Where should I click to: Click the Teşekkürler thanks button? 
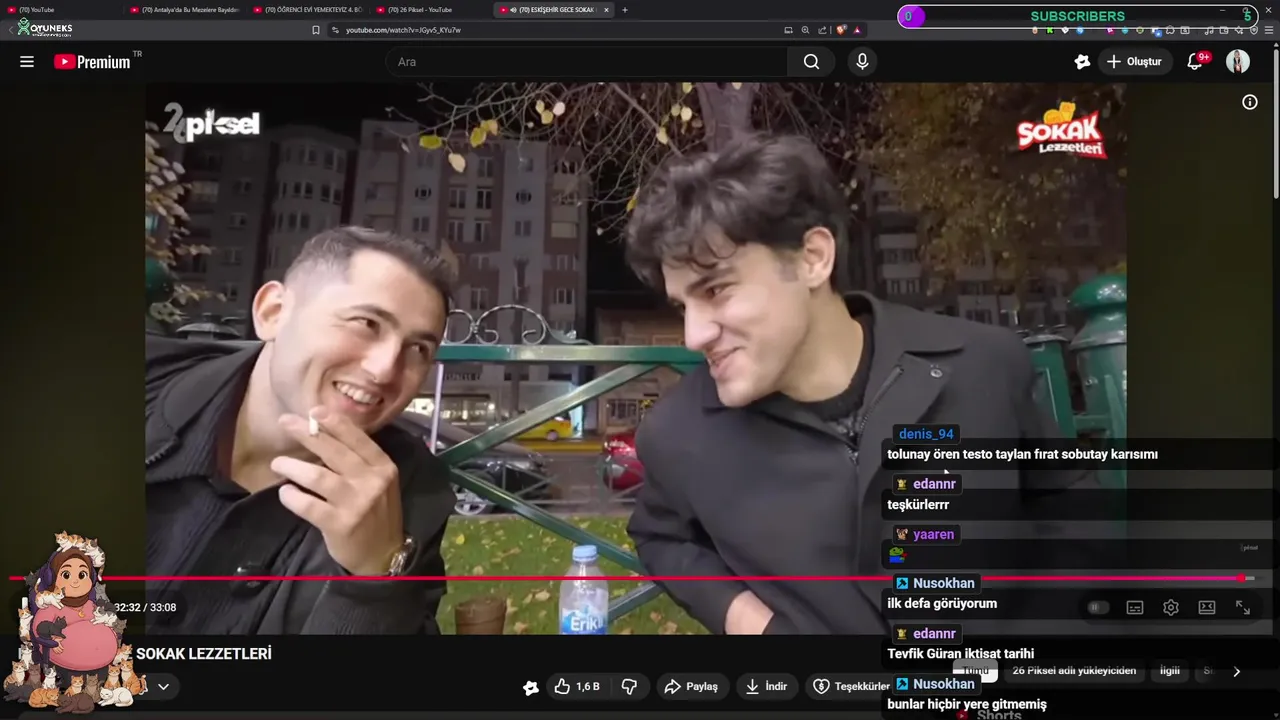click(851, 686)
